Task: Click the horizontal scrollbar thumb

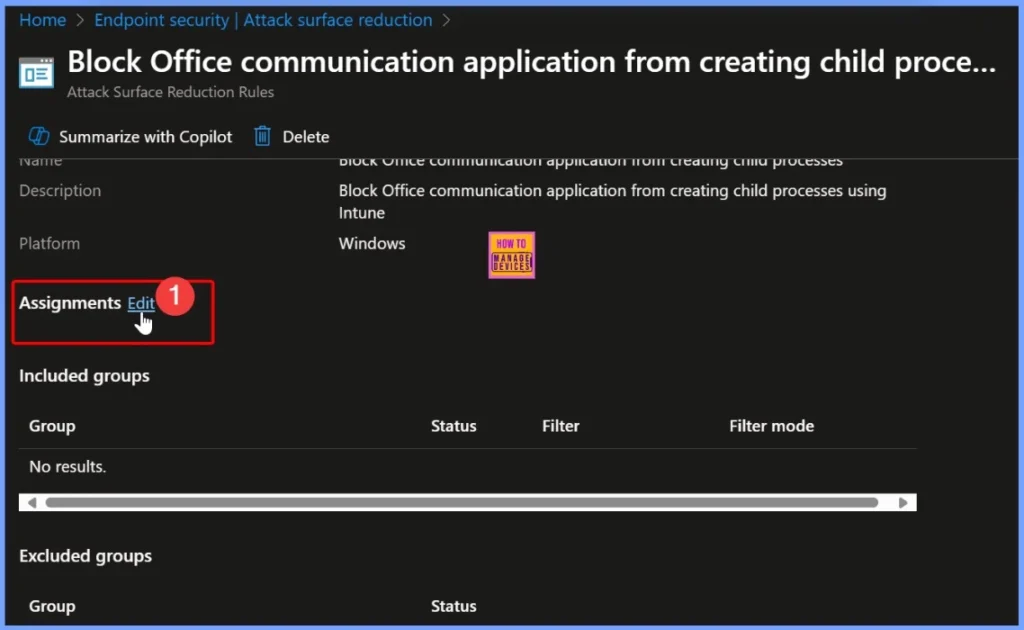Action: point(468,502)
